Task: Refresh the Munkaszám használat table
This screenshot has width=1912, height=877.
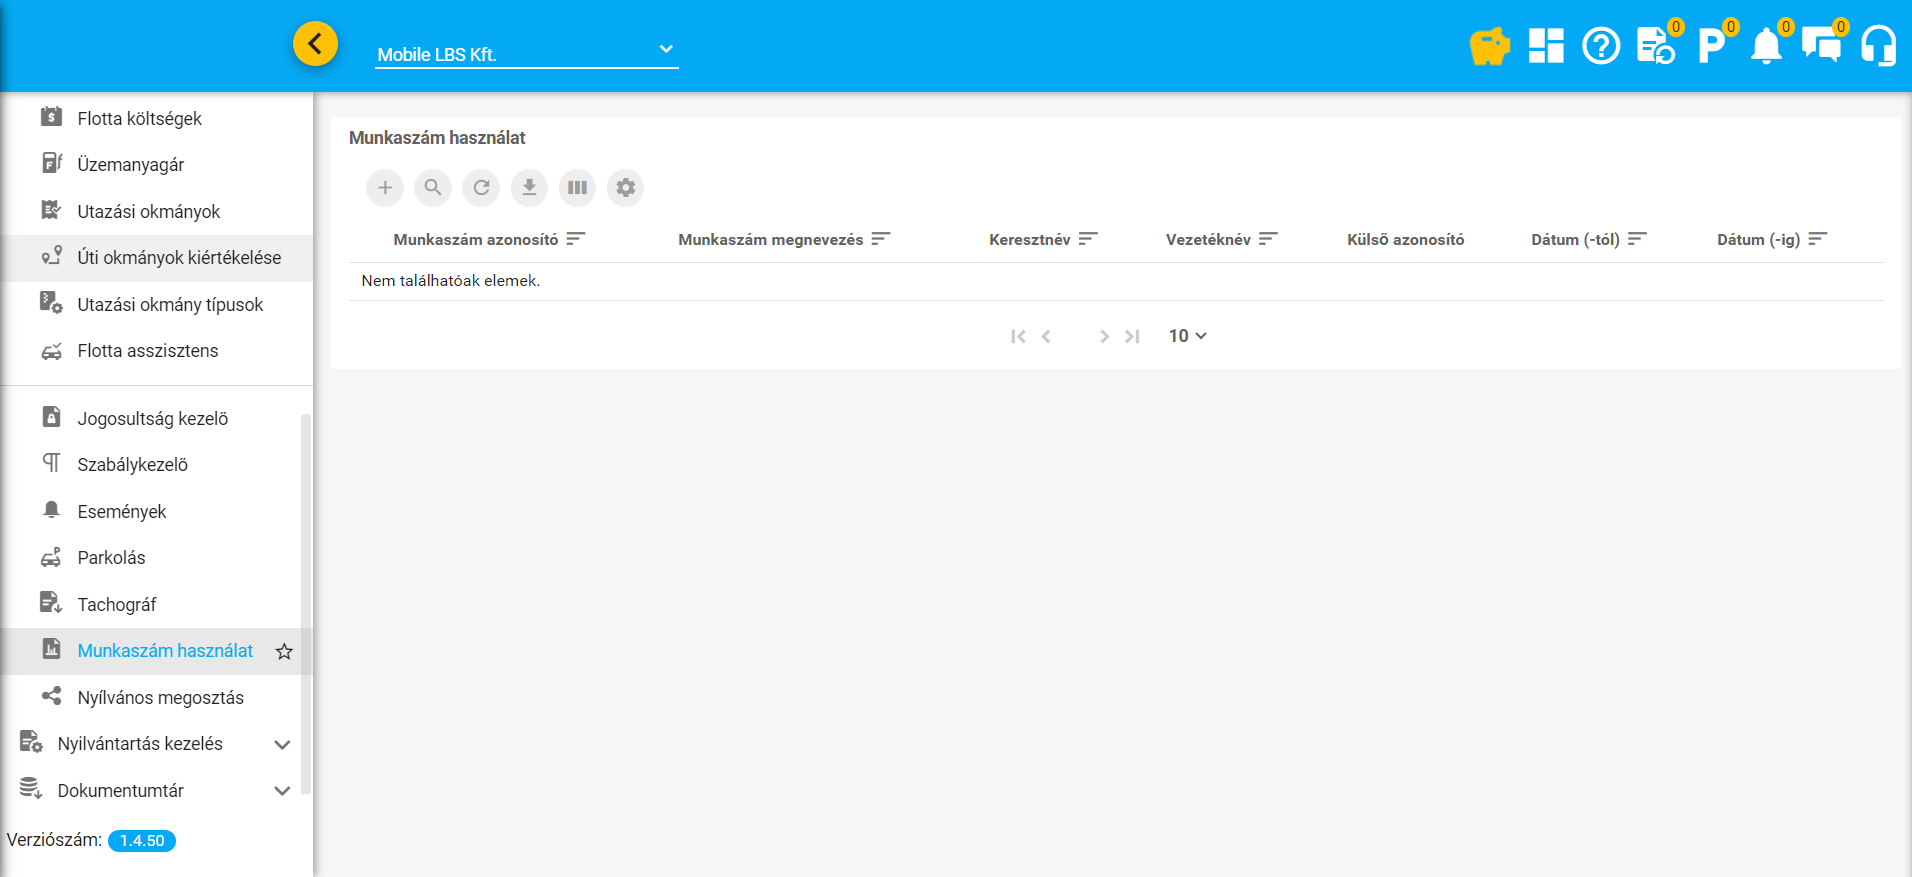Action: click(481, 188)
